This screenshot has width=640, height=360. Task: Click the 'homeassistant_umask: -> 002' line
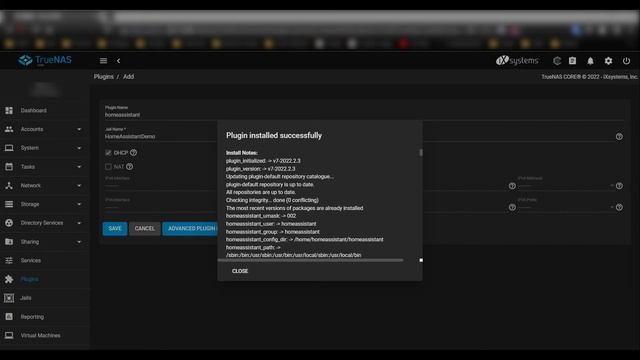tap(261, 216)
